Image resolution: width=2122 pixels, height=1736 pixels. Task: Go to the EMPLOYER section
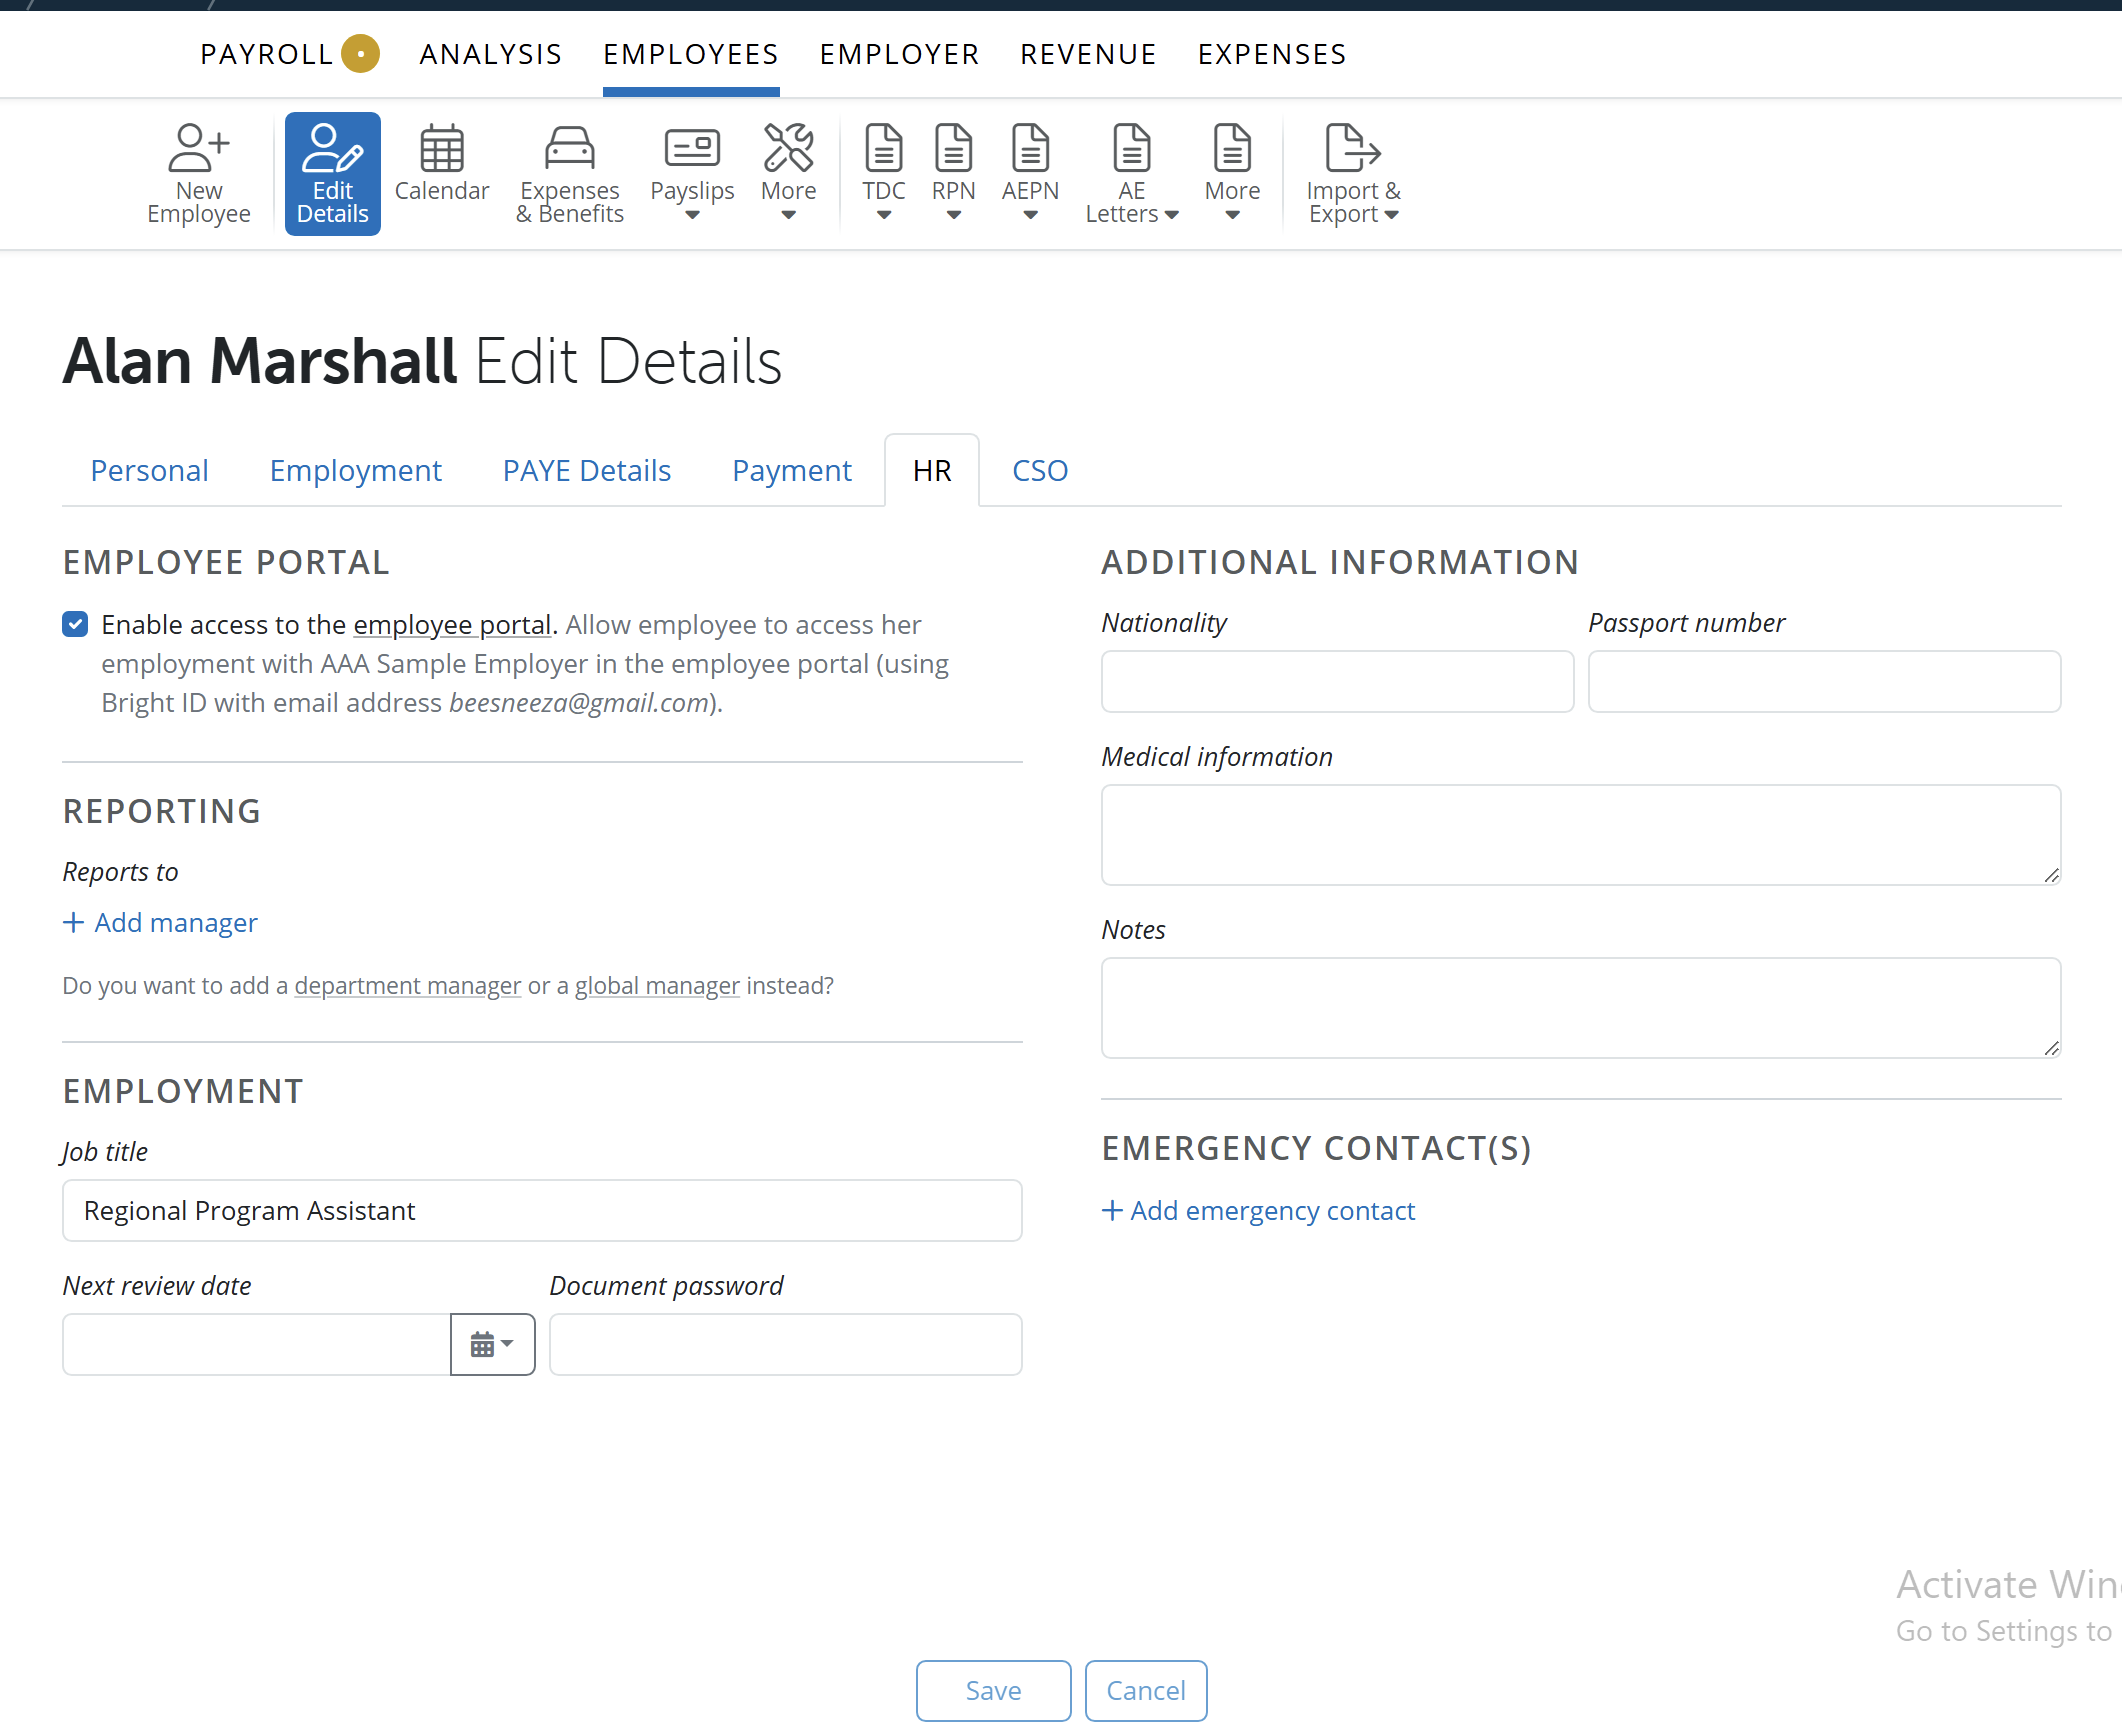pos(900,54)
